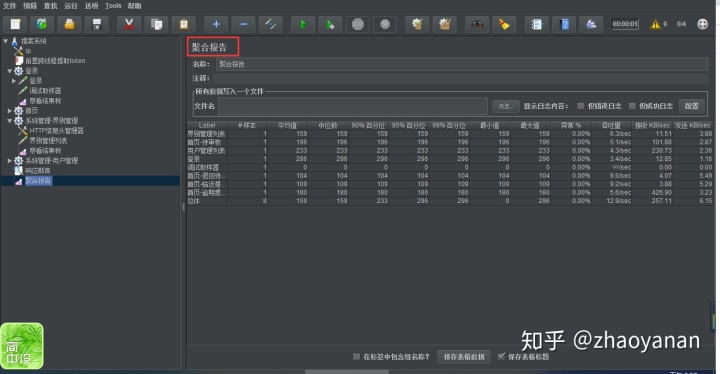Screen dimensions: 720x374
Task: Click the Open file folder icon
Action: pos(69,24)
